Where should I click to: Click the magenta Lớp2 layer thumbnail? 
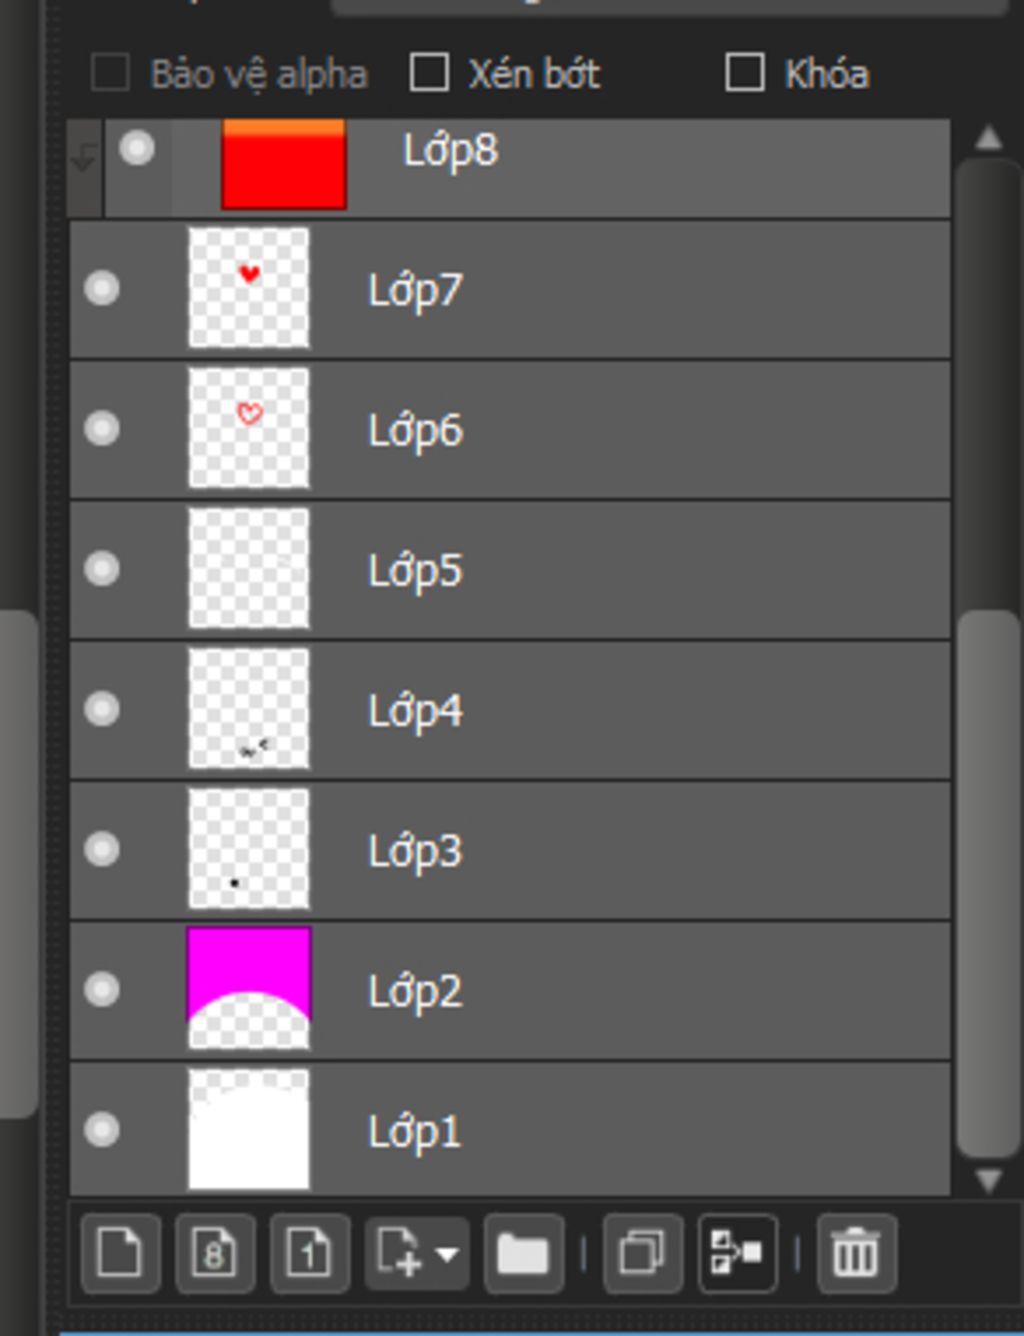click(x=249, y=989)
